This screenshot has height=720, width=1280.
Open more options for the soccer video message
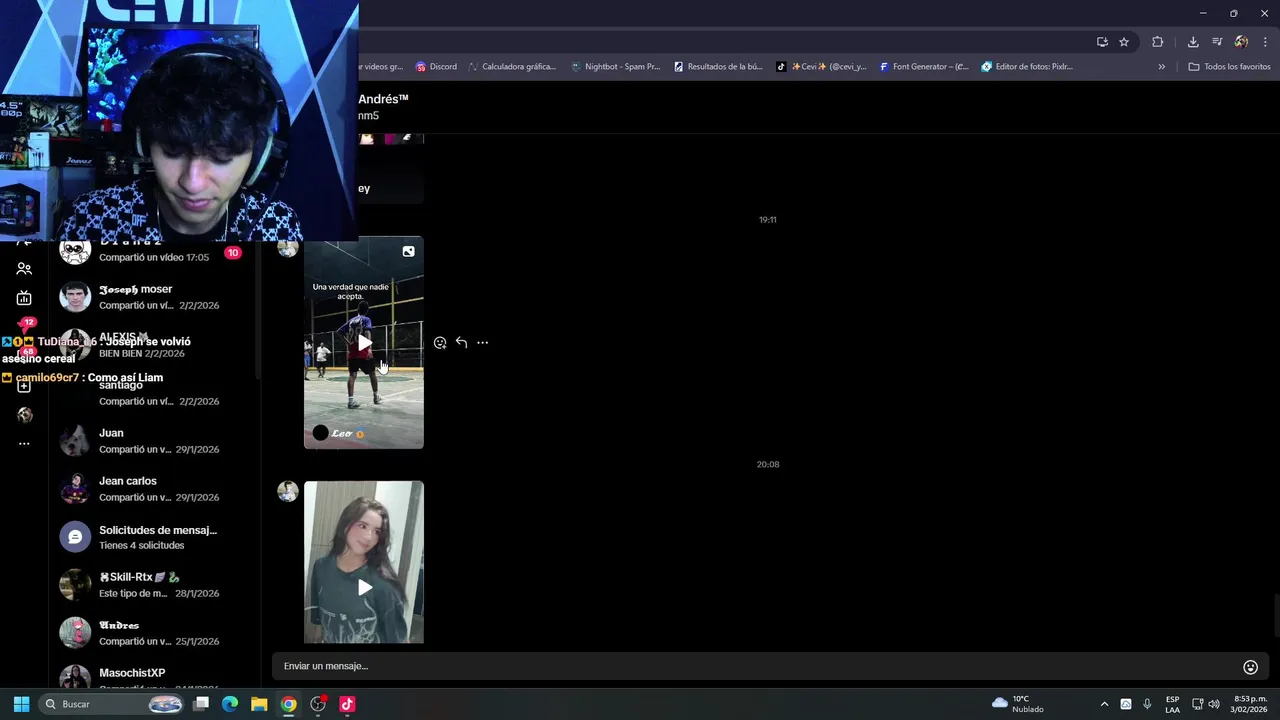(x=482, y=343)
